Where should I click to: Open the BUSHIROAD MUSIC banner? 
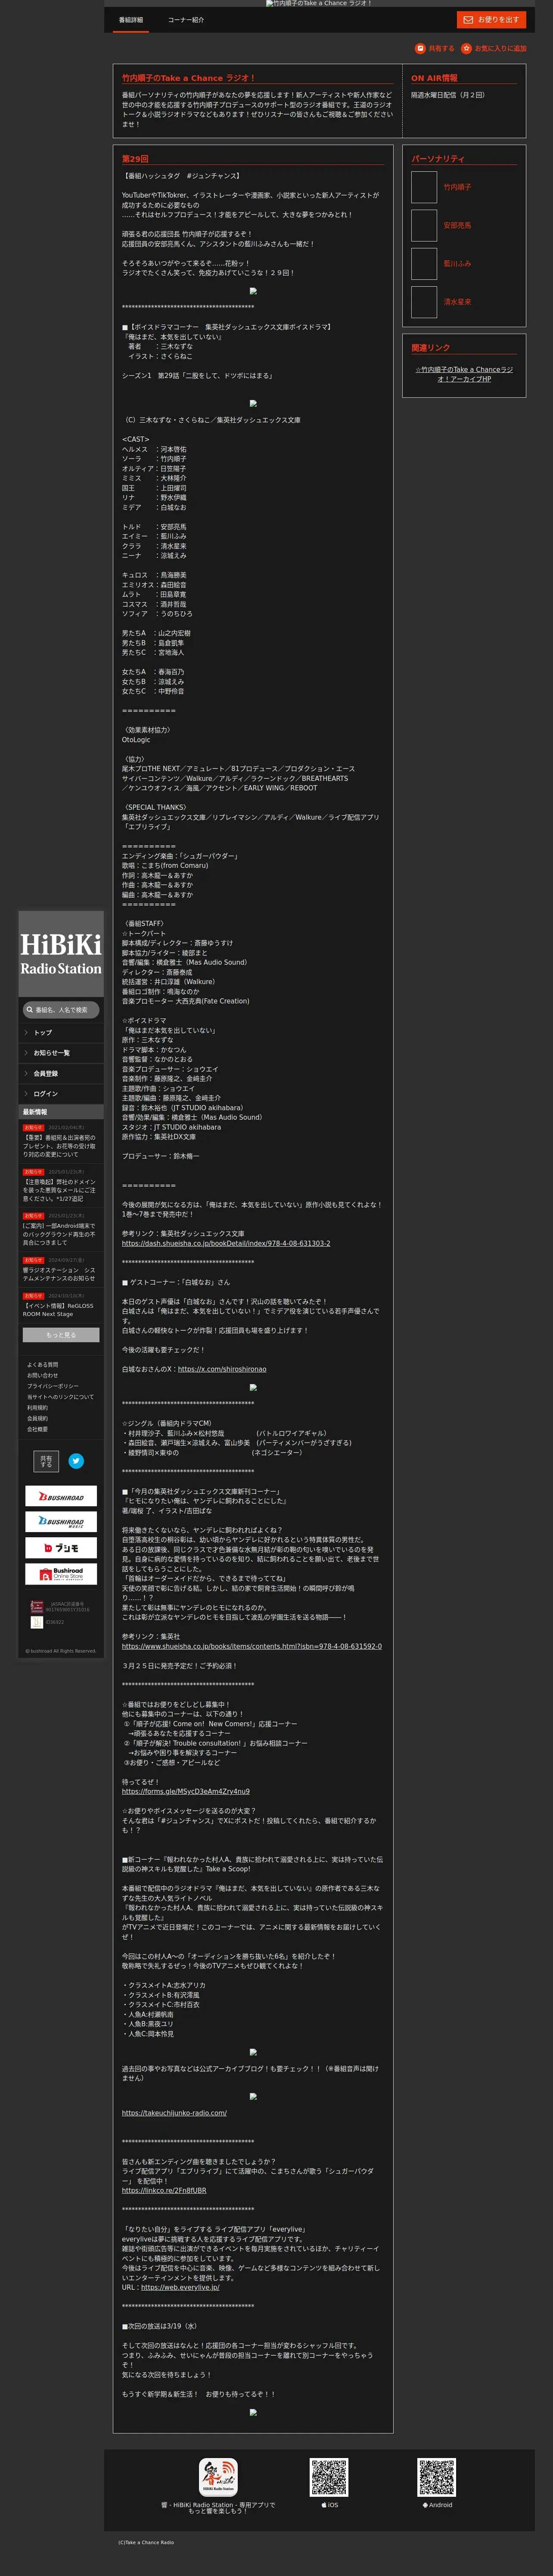point(61,1522)
